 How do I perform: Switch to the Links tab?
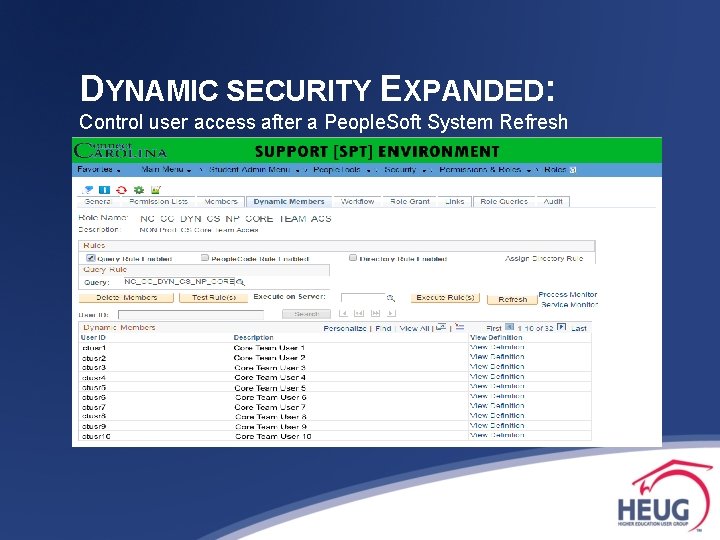tap(455, 202)
